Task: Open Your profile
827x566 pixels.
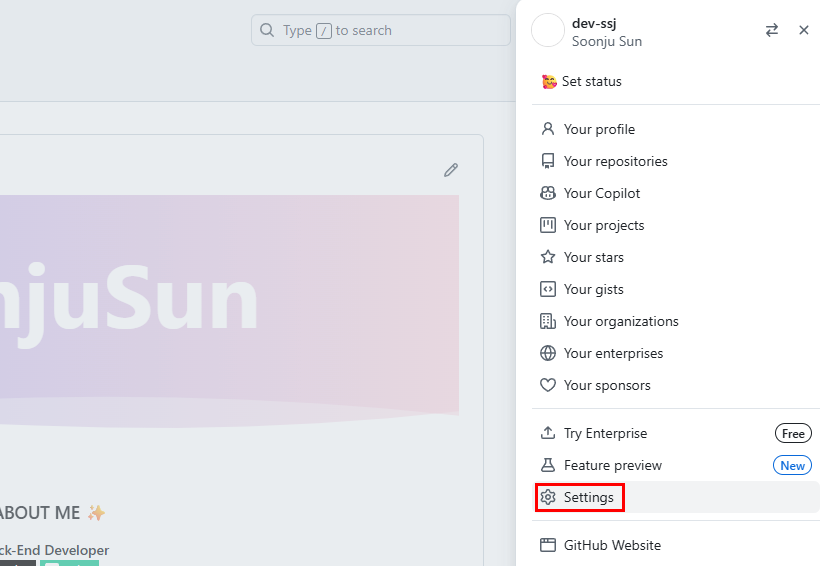Action: [676, 129]
